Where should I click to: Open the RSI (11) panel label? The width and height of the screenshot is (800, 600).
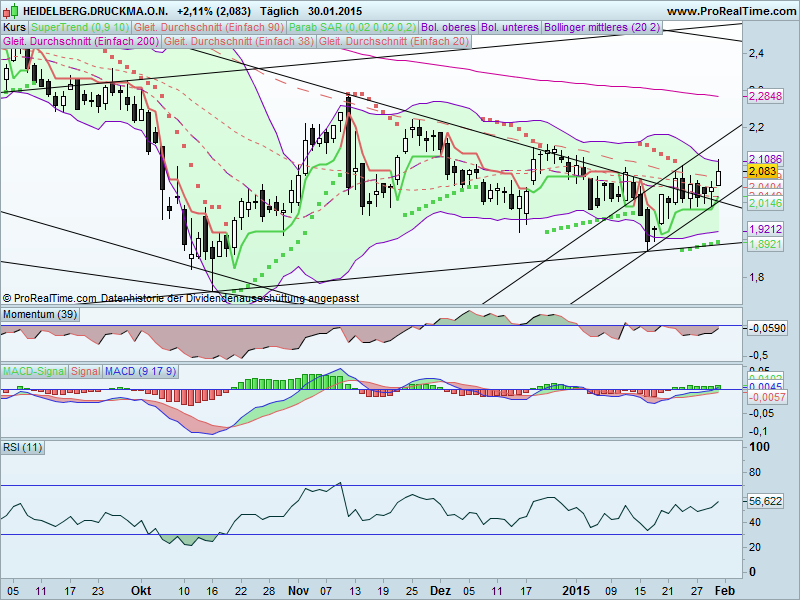pos(22,447)
